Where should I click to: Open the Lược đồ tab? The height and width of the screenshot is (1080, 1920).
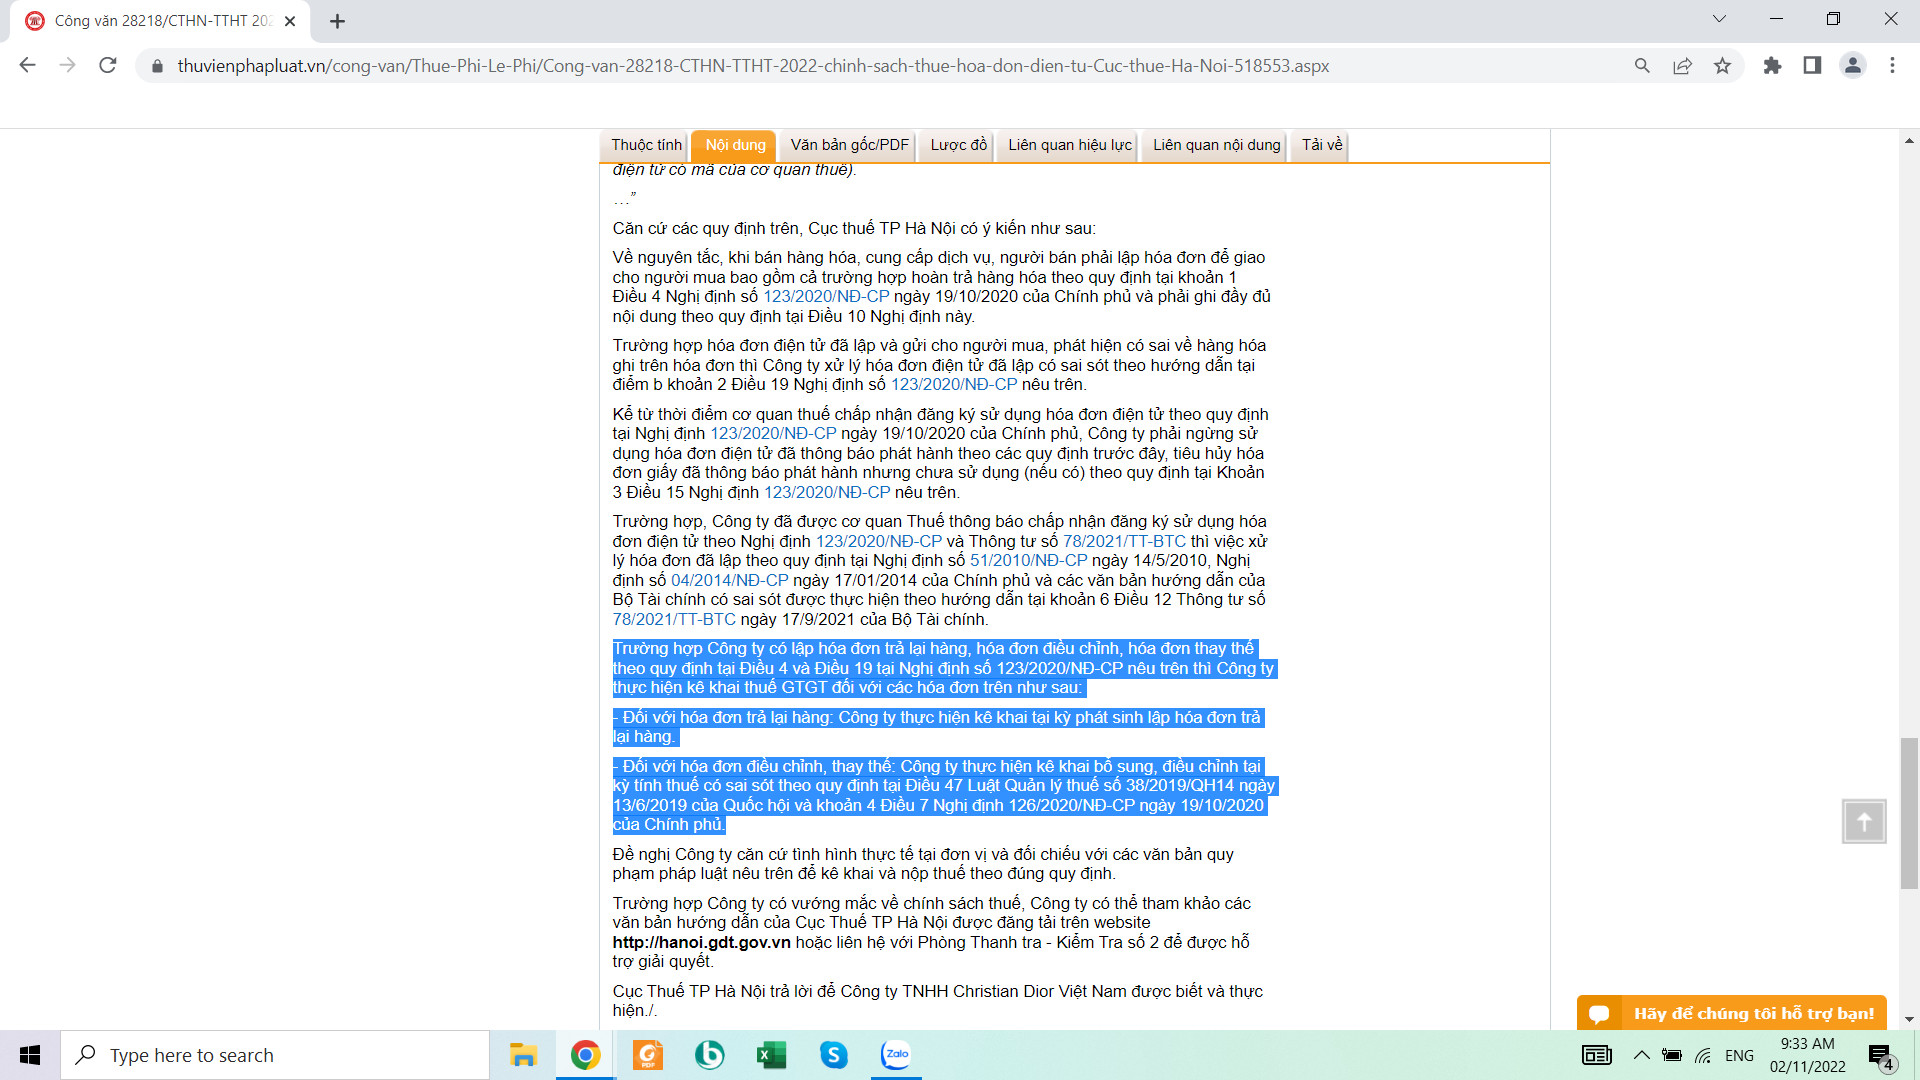[958, 145]
